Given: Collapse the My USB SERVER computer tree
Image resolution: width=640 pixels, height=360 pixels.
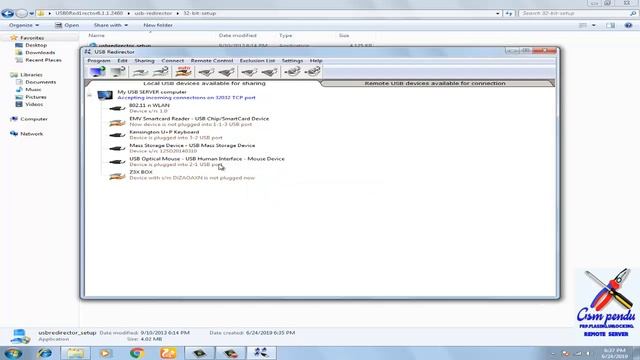Looking at the screenshot, I should tap(89, 95).
